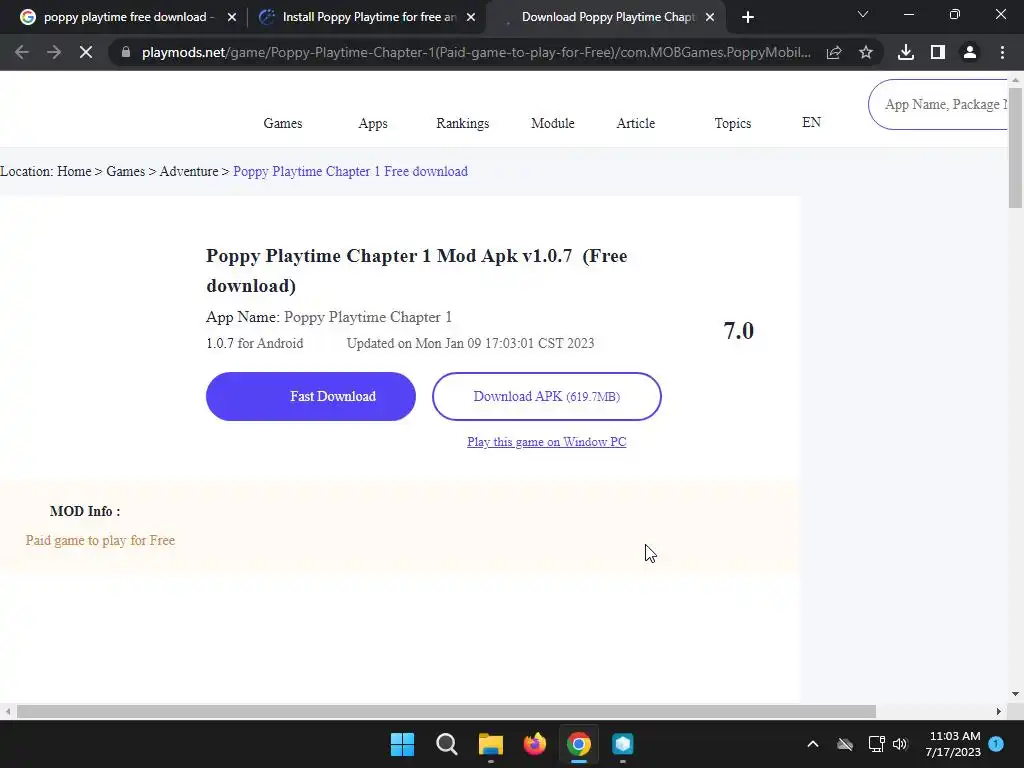
Task: Follow 'Play this game on Window PC' link
Action: point(547,442)
